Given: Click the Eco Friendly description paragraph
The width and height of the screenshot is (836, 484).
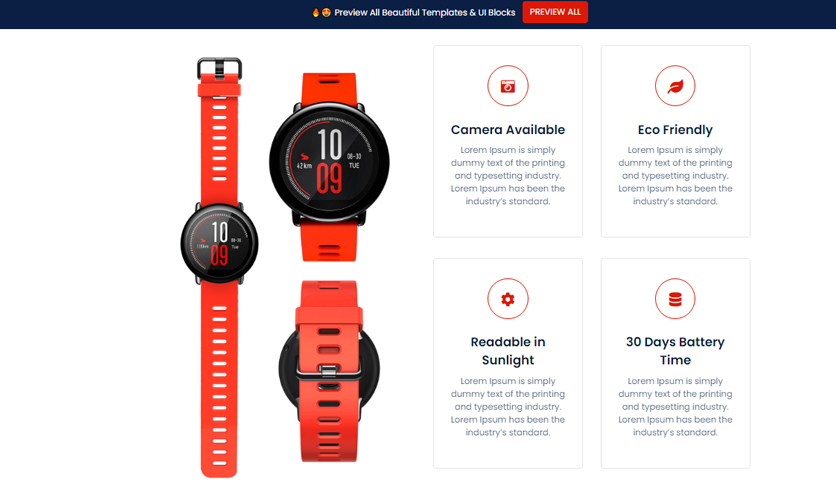Looking at the screenshot, I should click(675, 175).
